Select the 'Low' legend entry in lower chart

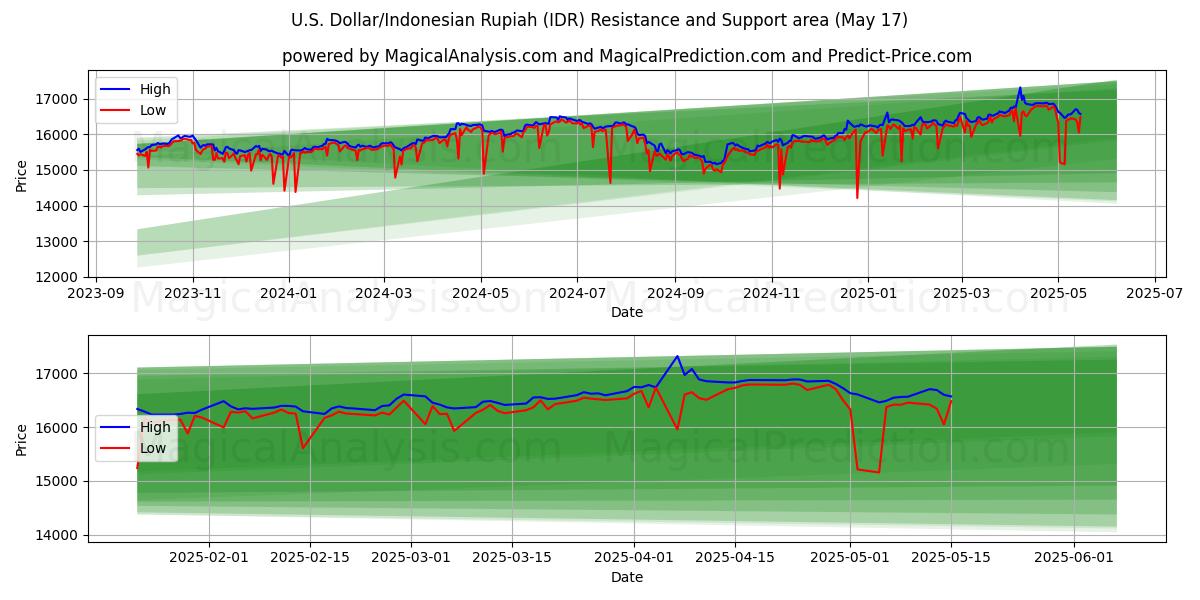(153, 449)
